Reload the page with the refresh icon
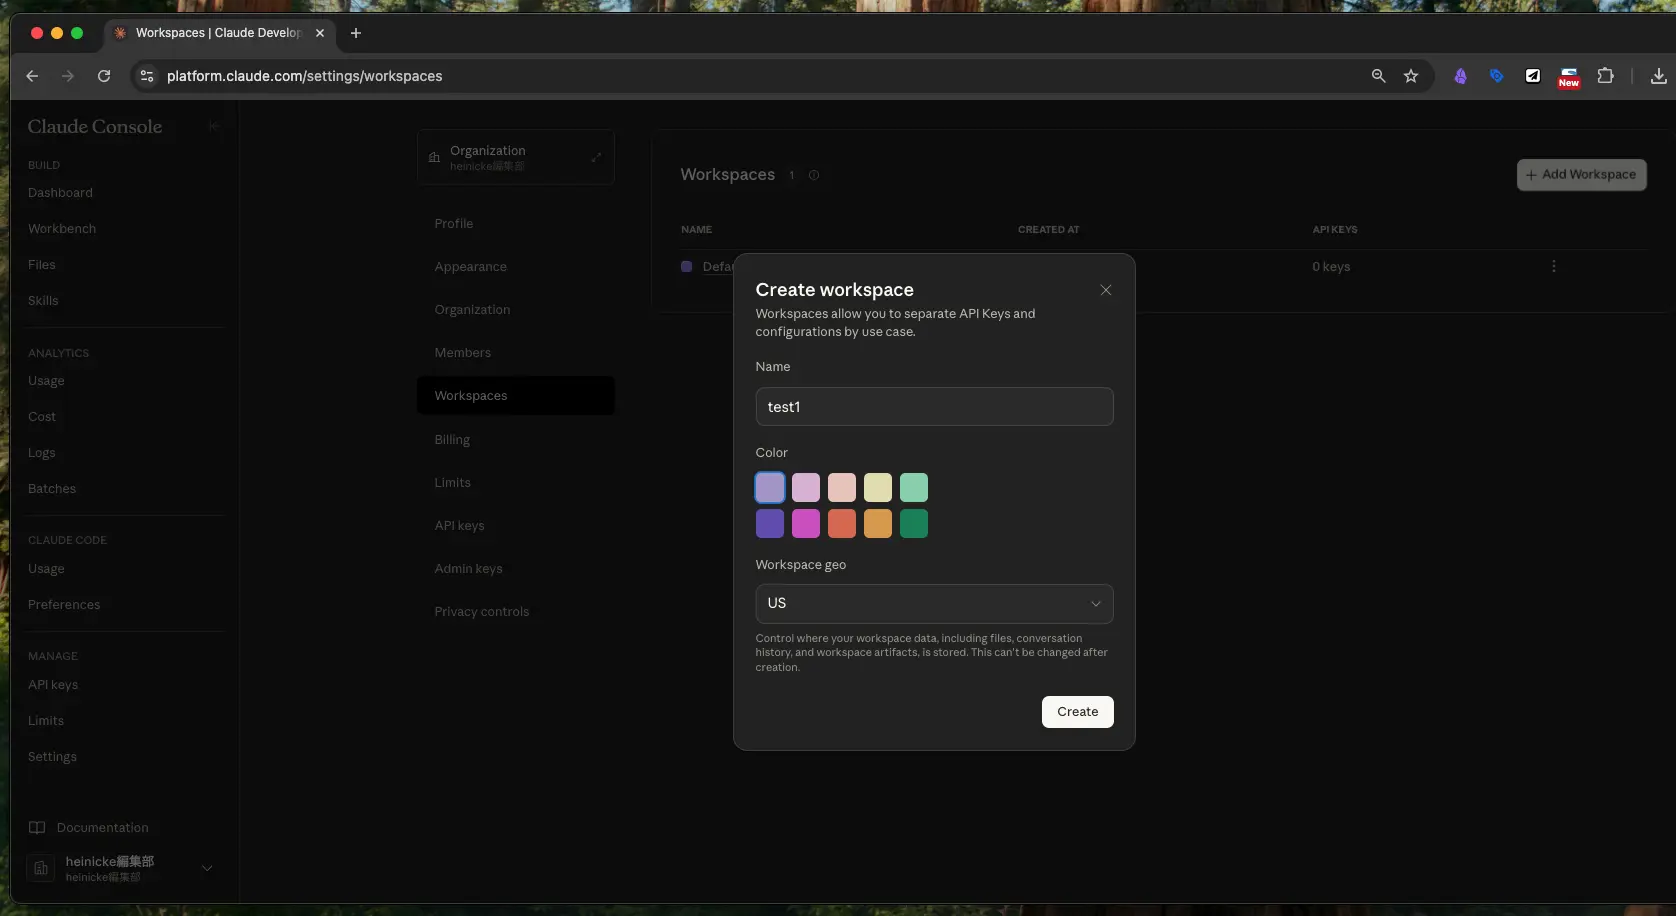This screenshot has width=1676, height=916. [x=104, y=76]
